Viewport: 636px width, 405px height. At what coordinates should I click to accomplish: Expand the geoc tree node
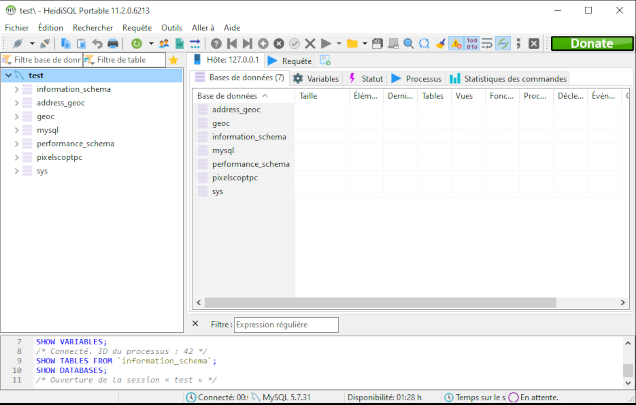(17, 116)
